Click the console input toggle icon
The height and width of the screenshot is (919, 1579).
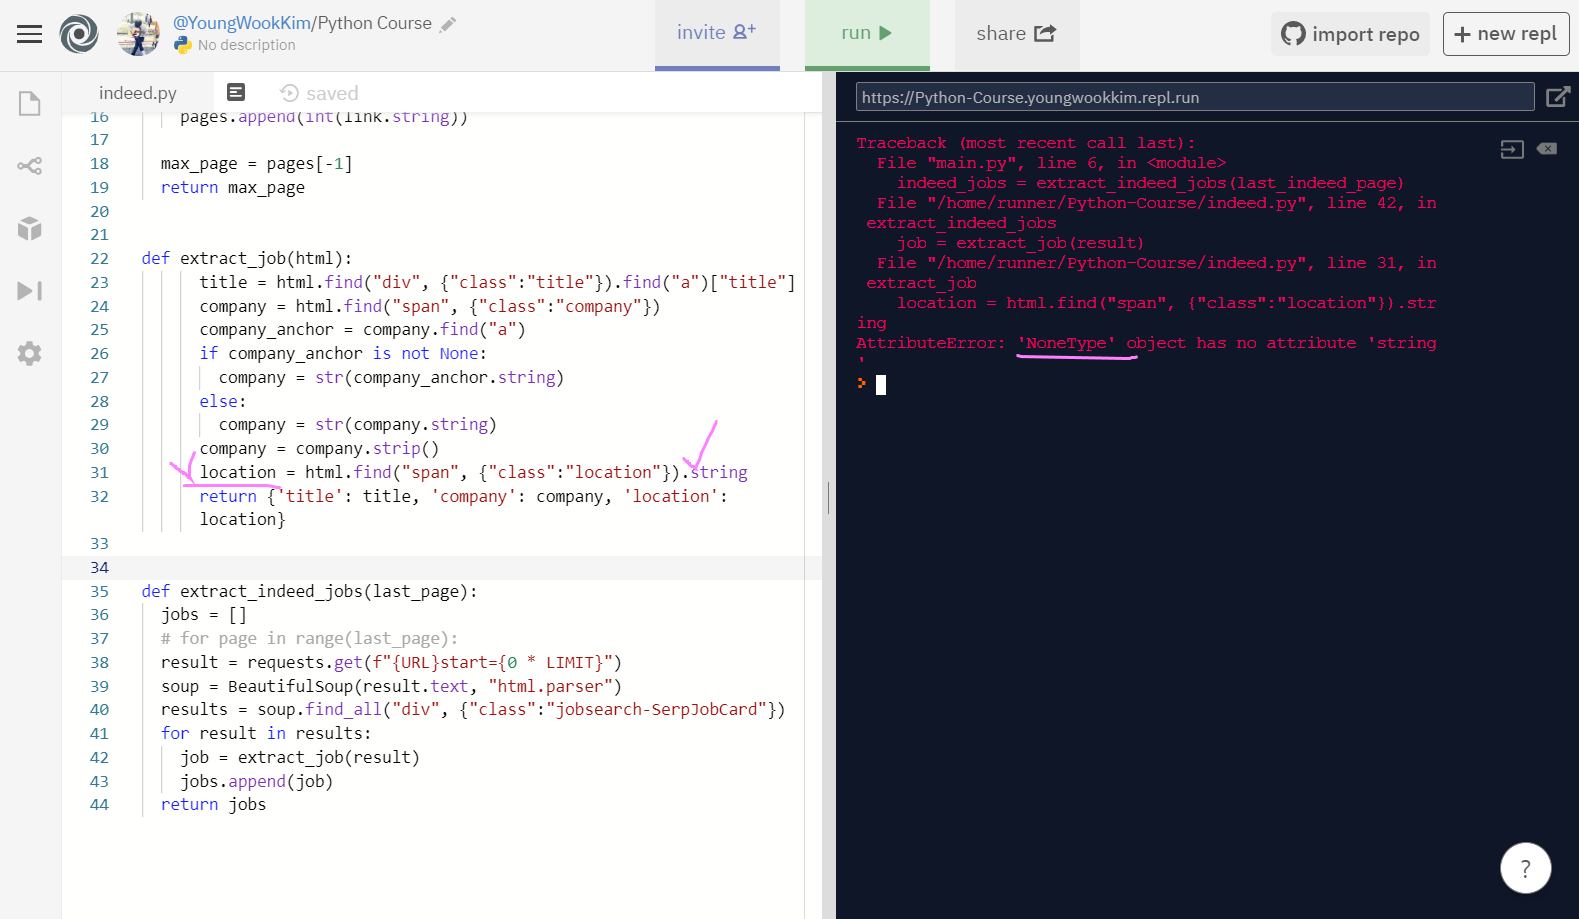pyautogui.click(x=1512, y=149)
